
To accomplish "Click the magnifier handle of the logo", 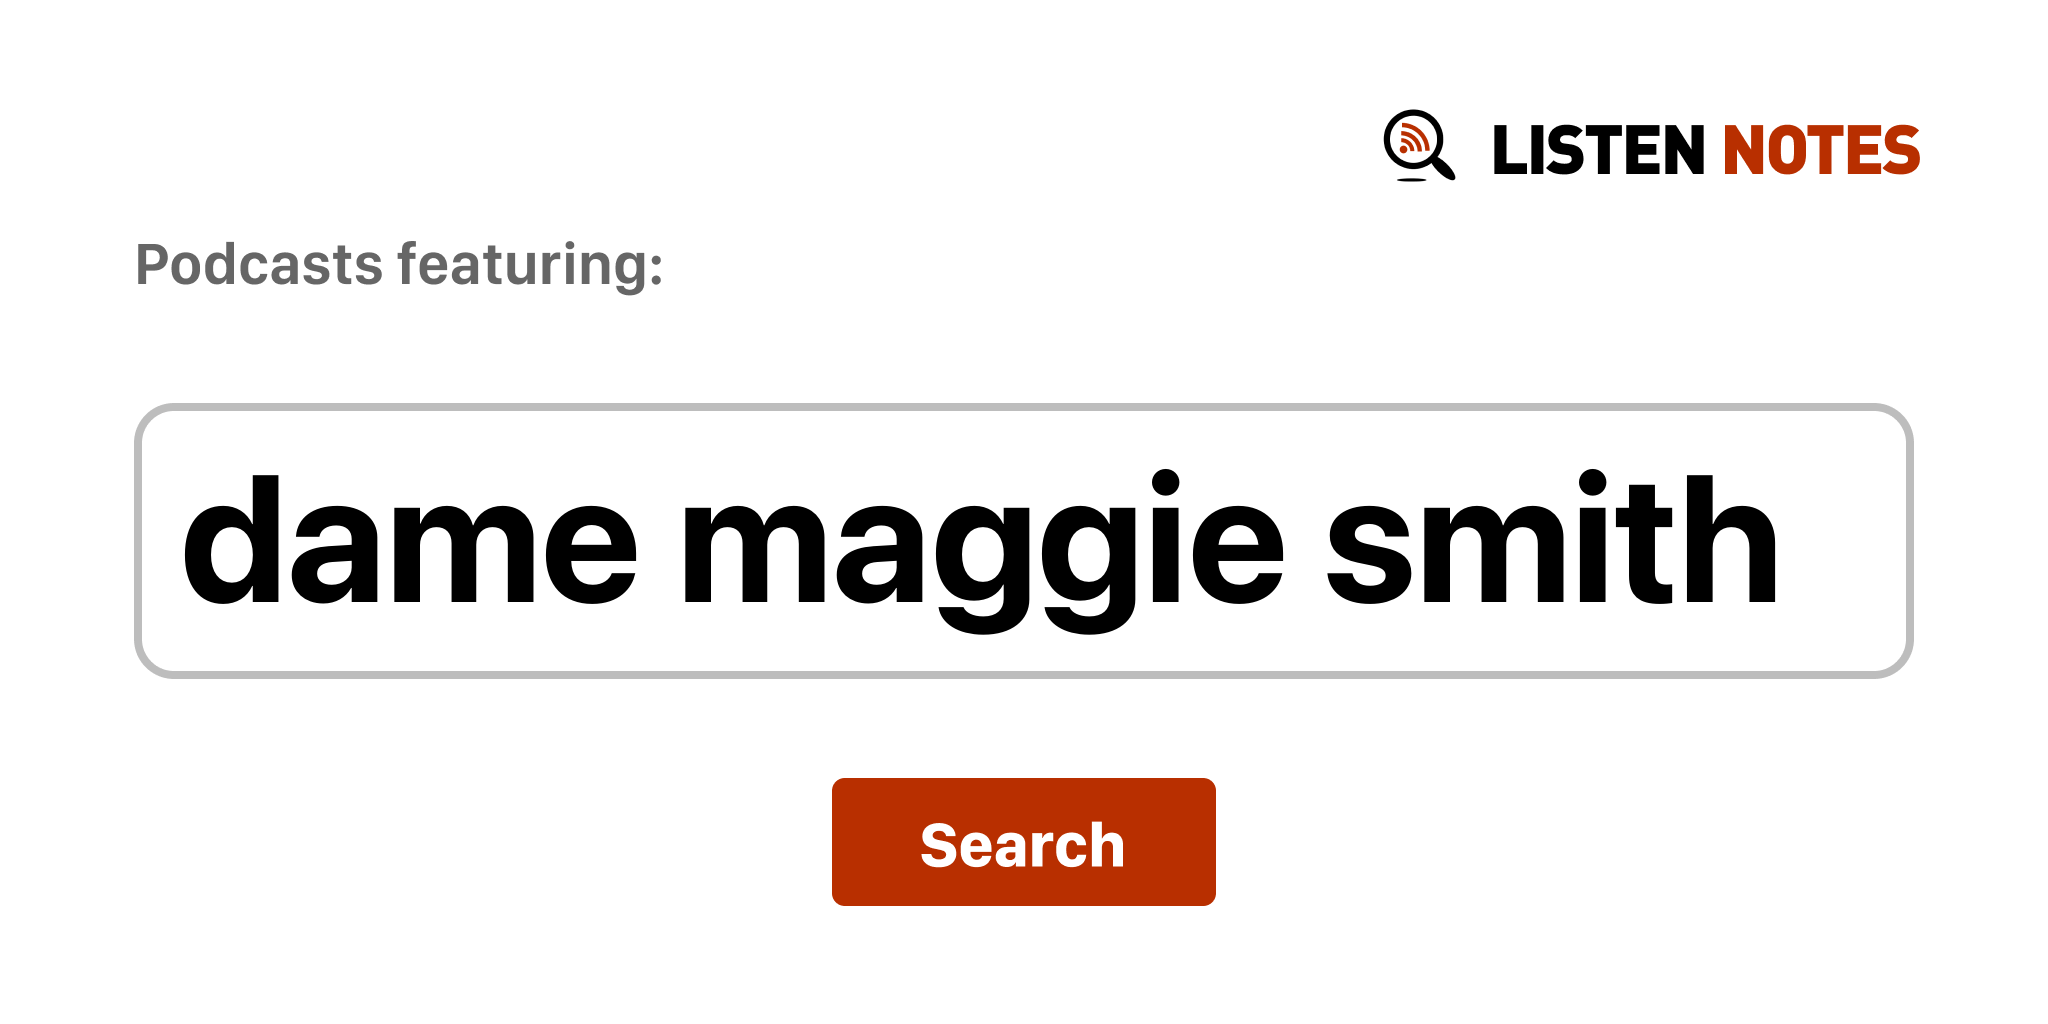I will [x=1444, y=168].
